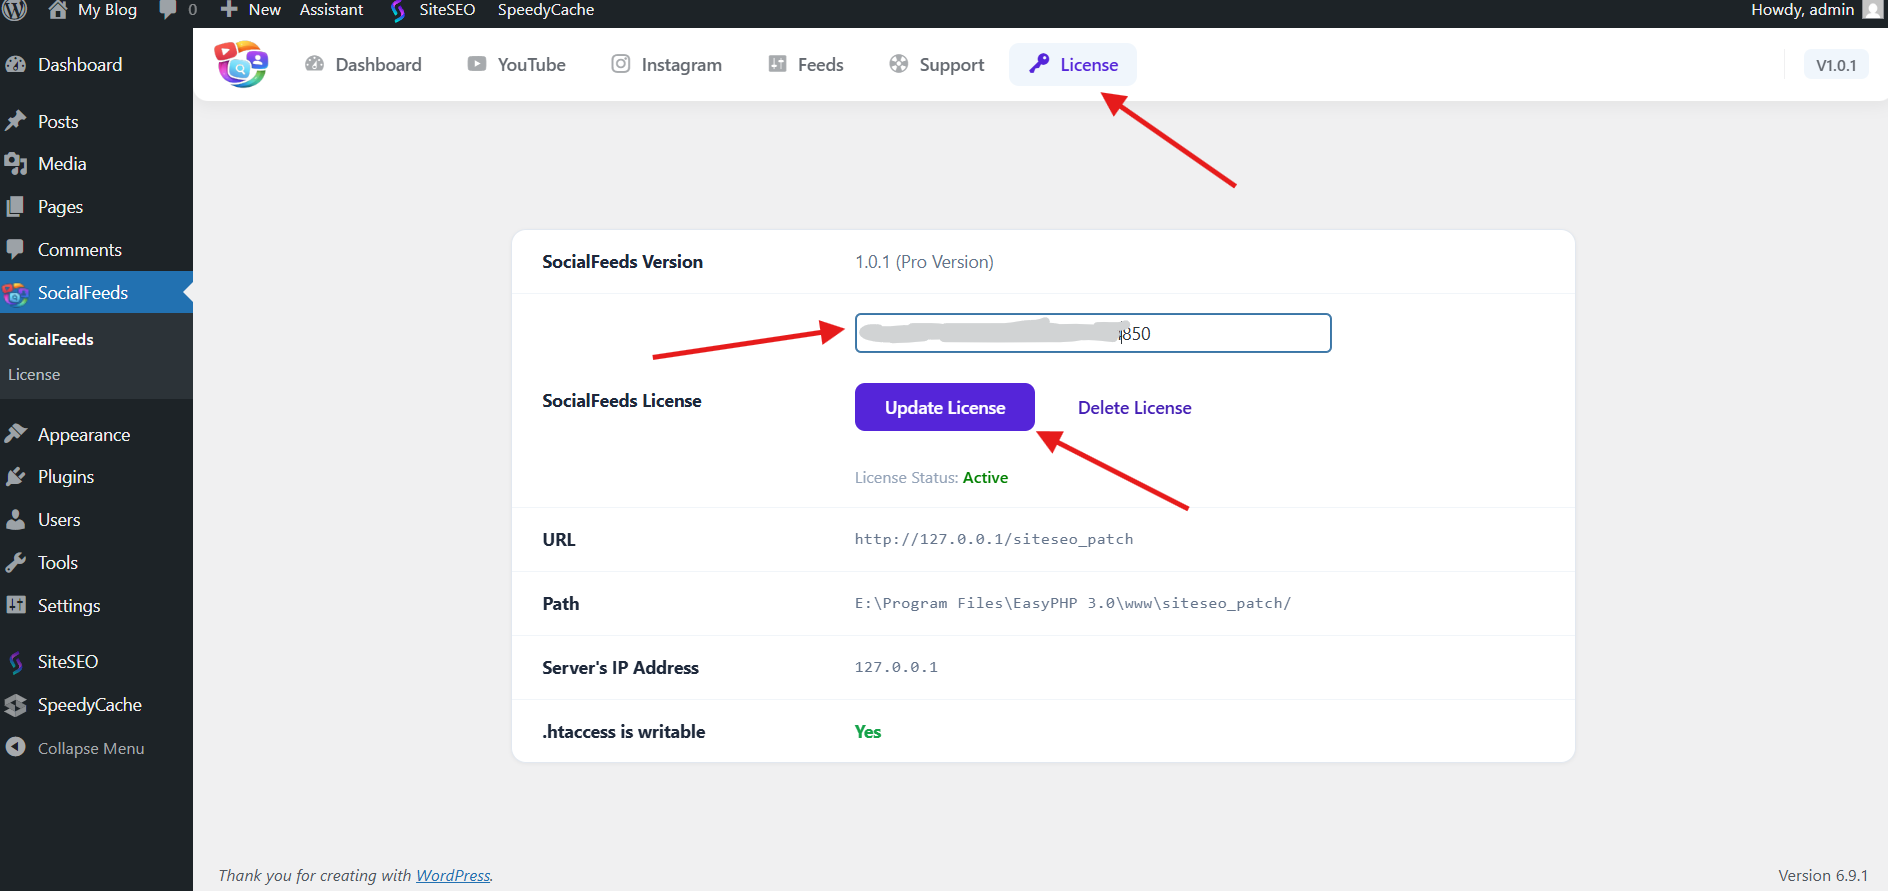
Task: Open the Posts menu label
Action: point(58,121)
